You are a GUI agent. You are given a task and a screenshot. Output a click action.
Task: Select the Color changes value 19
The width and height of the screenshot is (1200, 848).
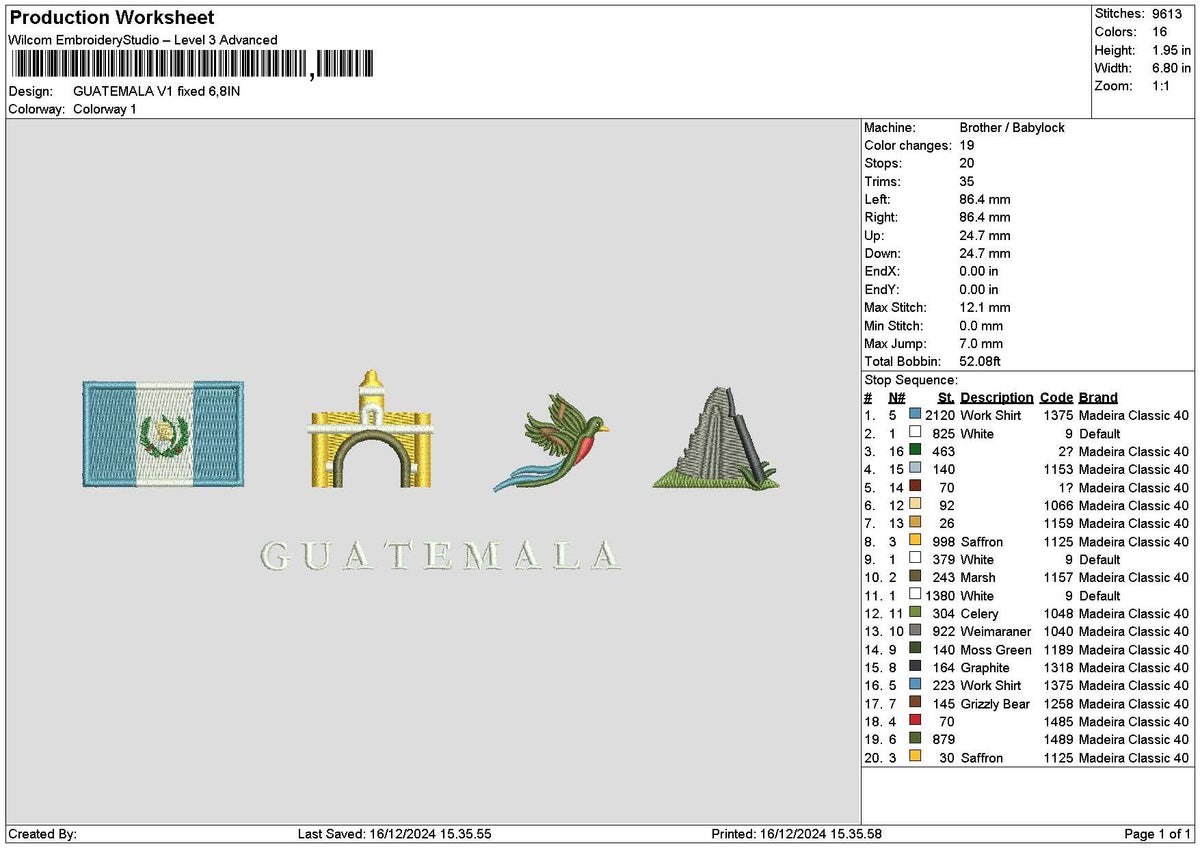point(967,146)
